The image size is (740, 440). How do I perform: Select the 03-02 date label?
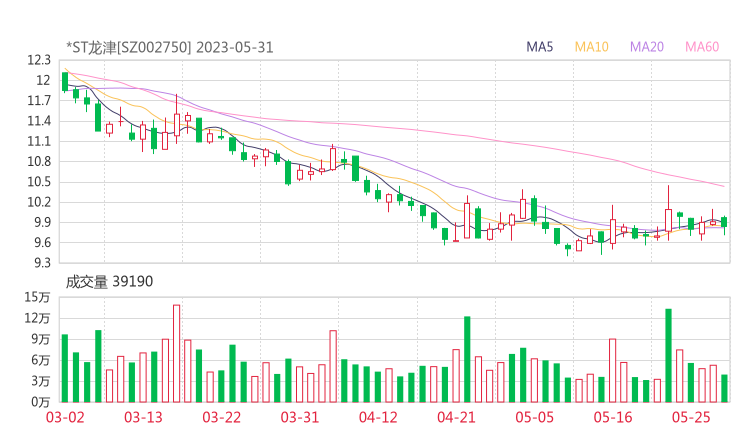click(65, 417)
